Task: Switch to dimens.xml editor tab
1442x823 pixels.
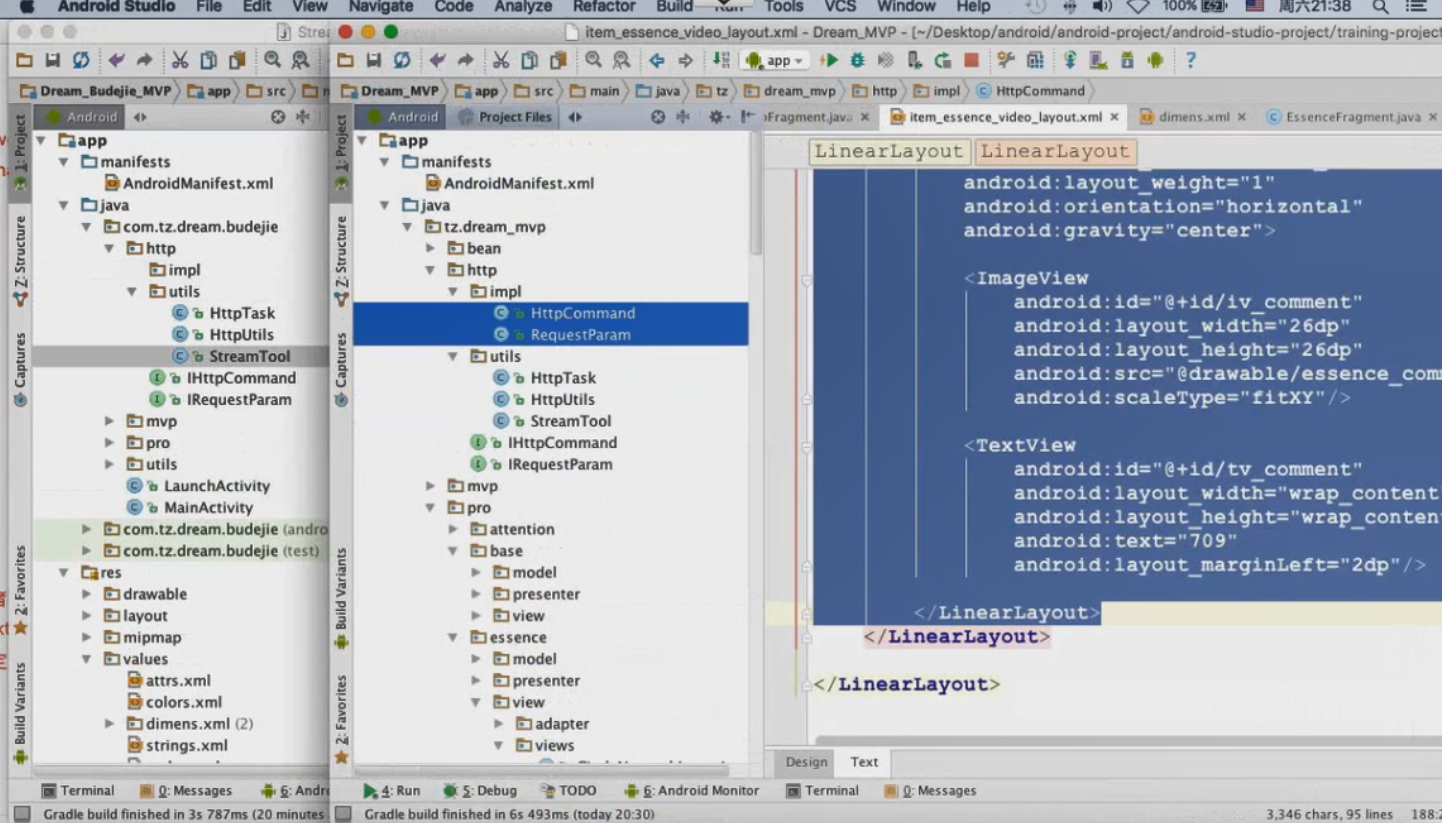Action: pyautogui.click(x=1192, y=117)
